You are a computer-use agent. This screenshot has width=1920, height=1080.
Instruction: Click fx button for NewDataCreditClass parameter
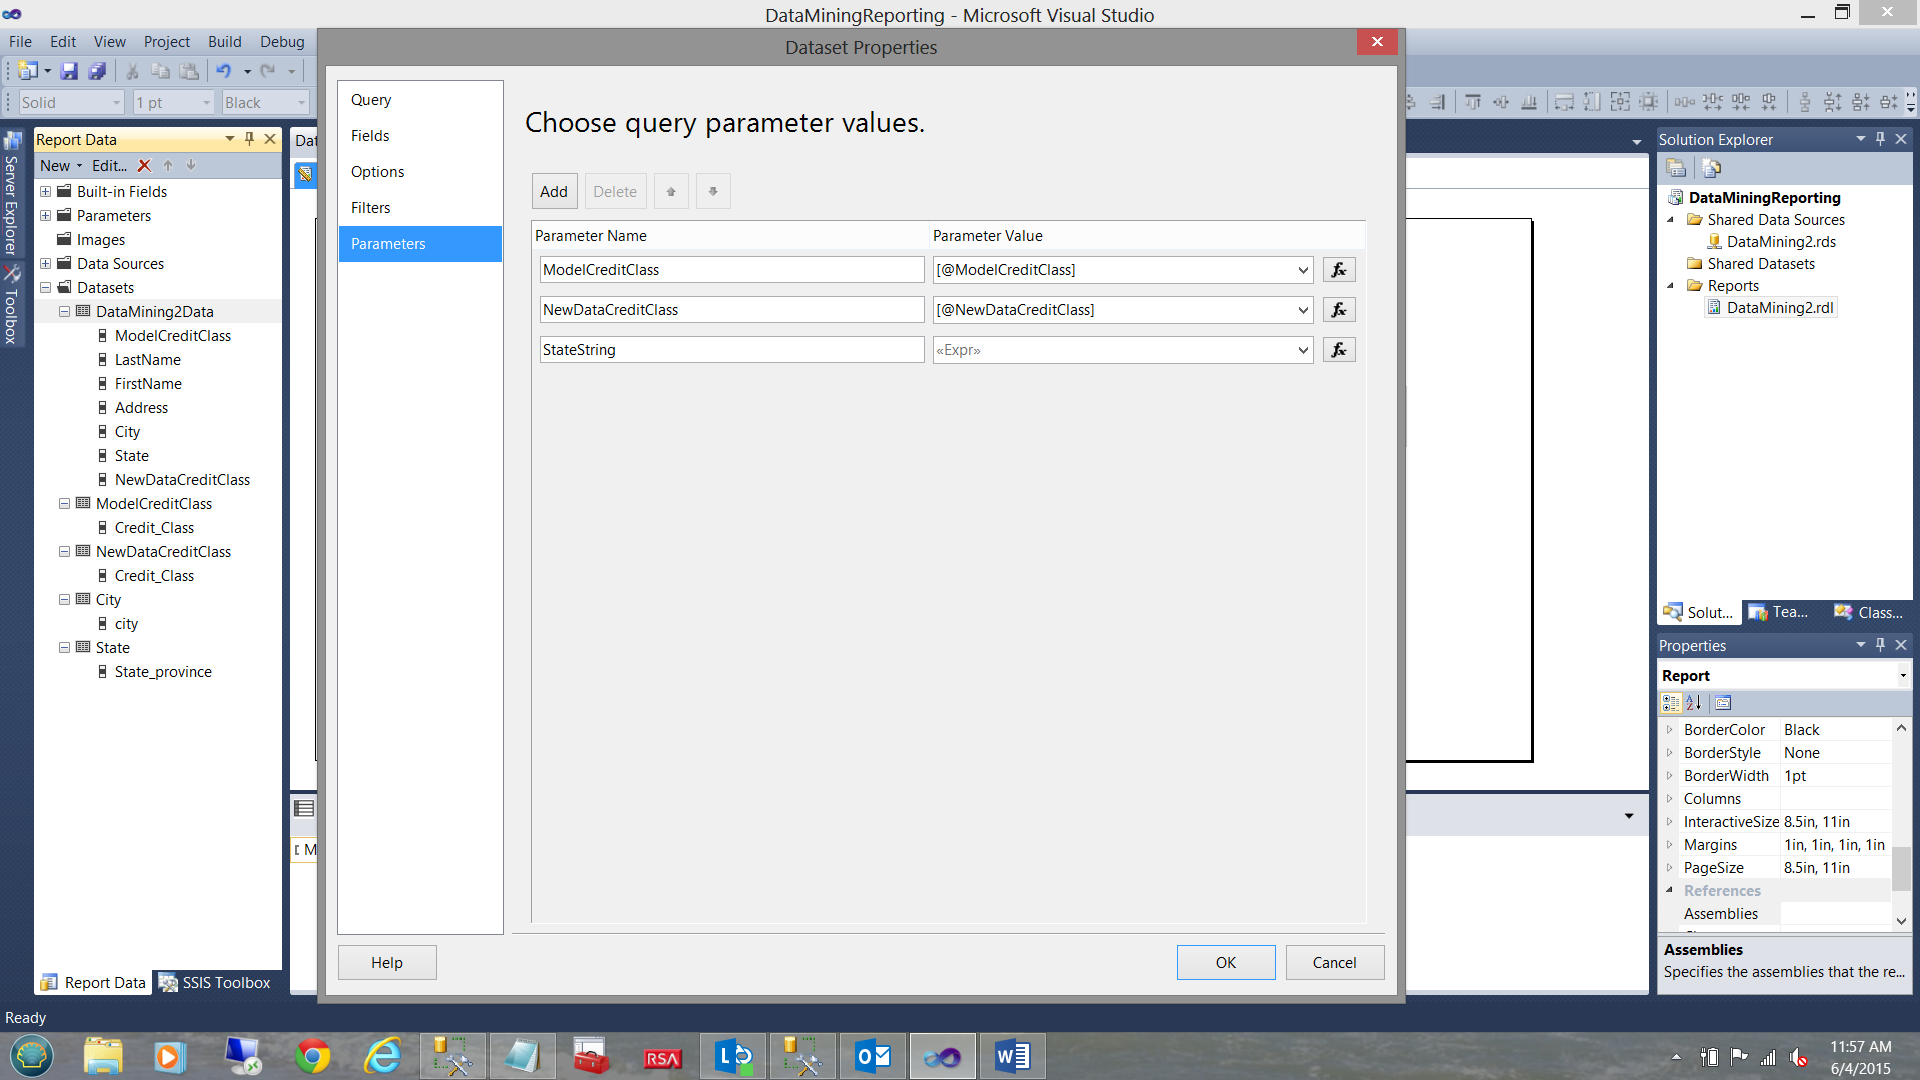tap(1339, 310)
